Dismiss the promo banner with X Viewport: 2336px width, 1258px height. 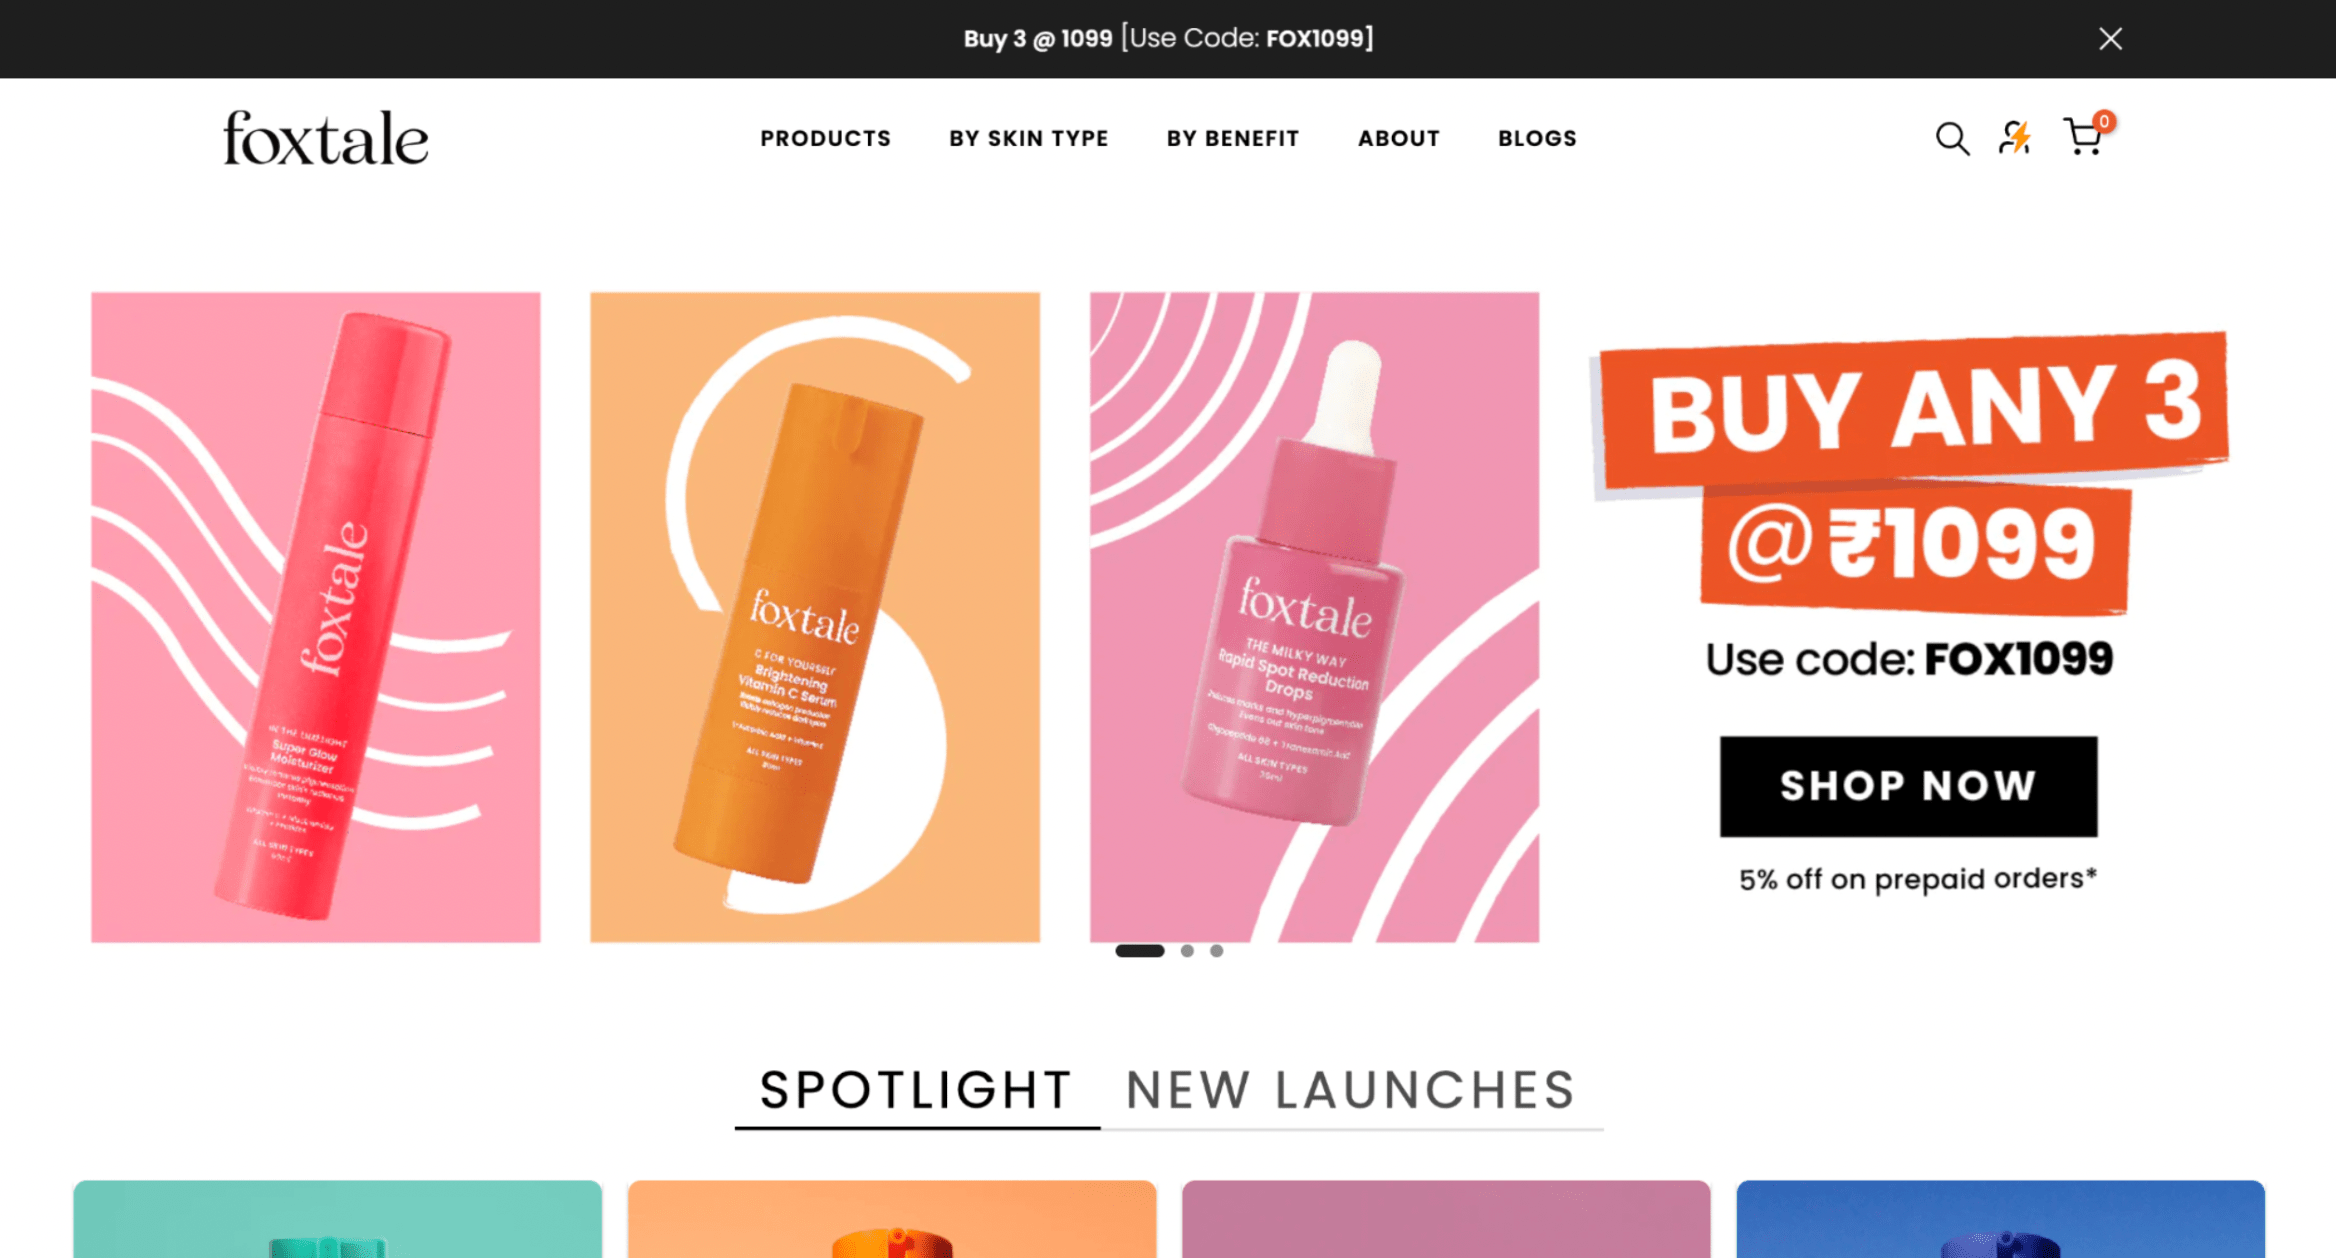click(x=2110, y=39)
